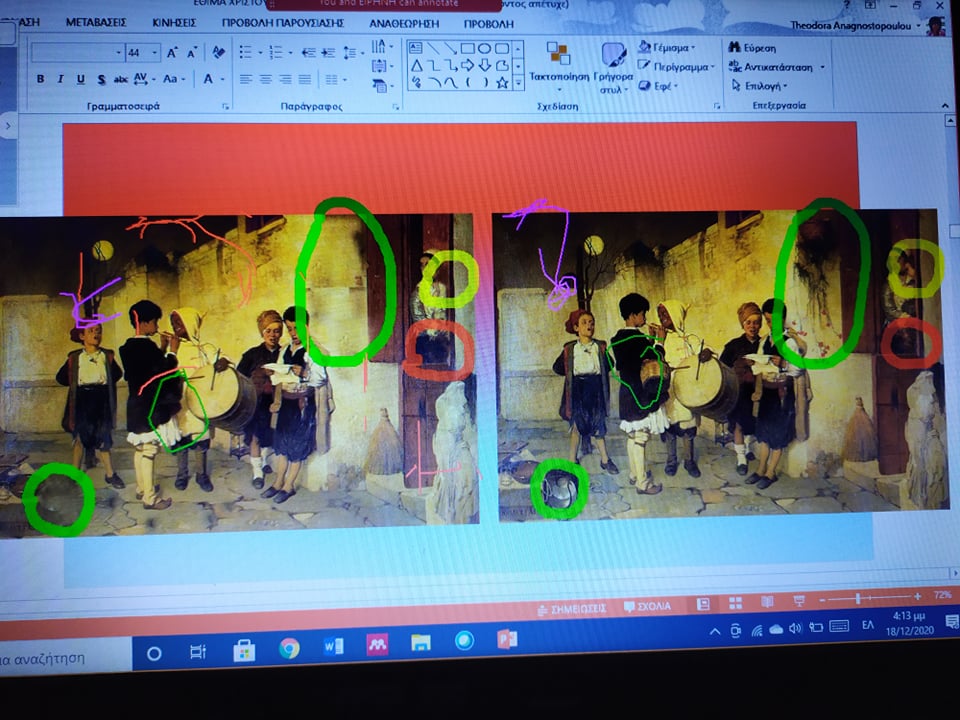Open Γρήγορα στυλ quick styles
This screenshot has width=960, height=720.
click(613, 67)
